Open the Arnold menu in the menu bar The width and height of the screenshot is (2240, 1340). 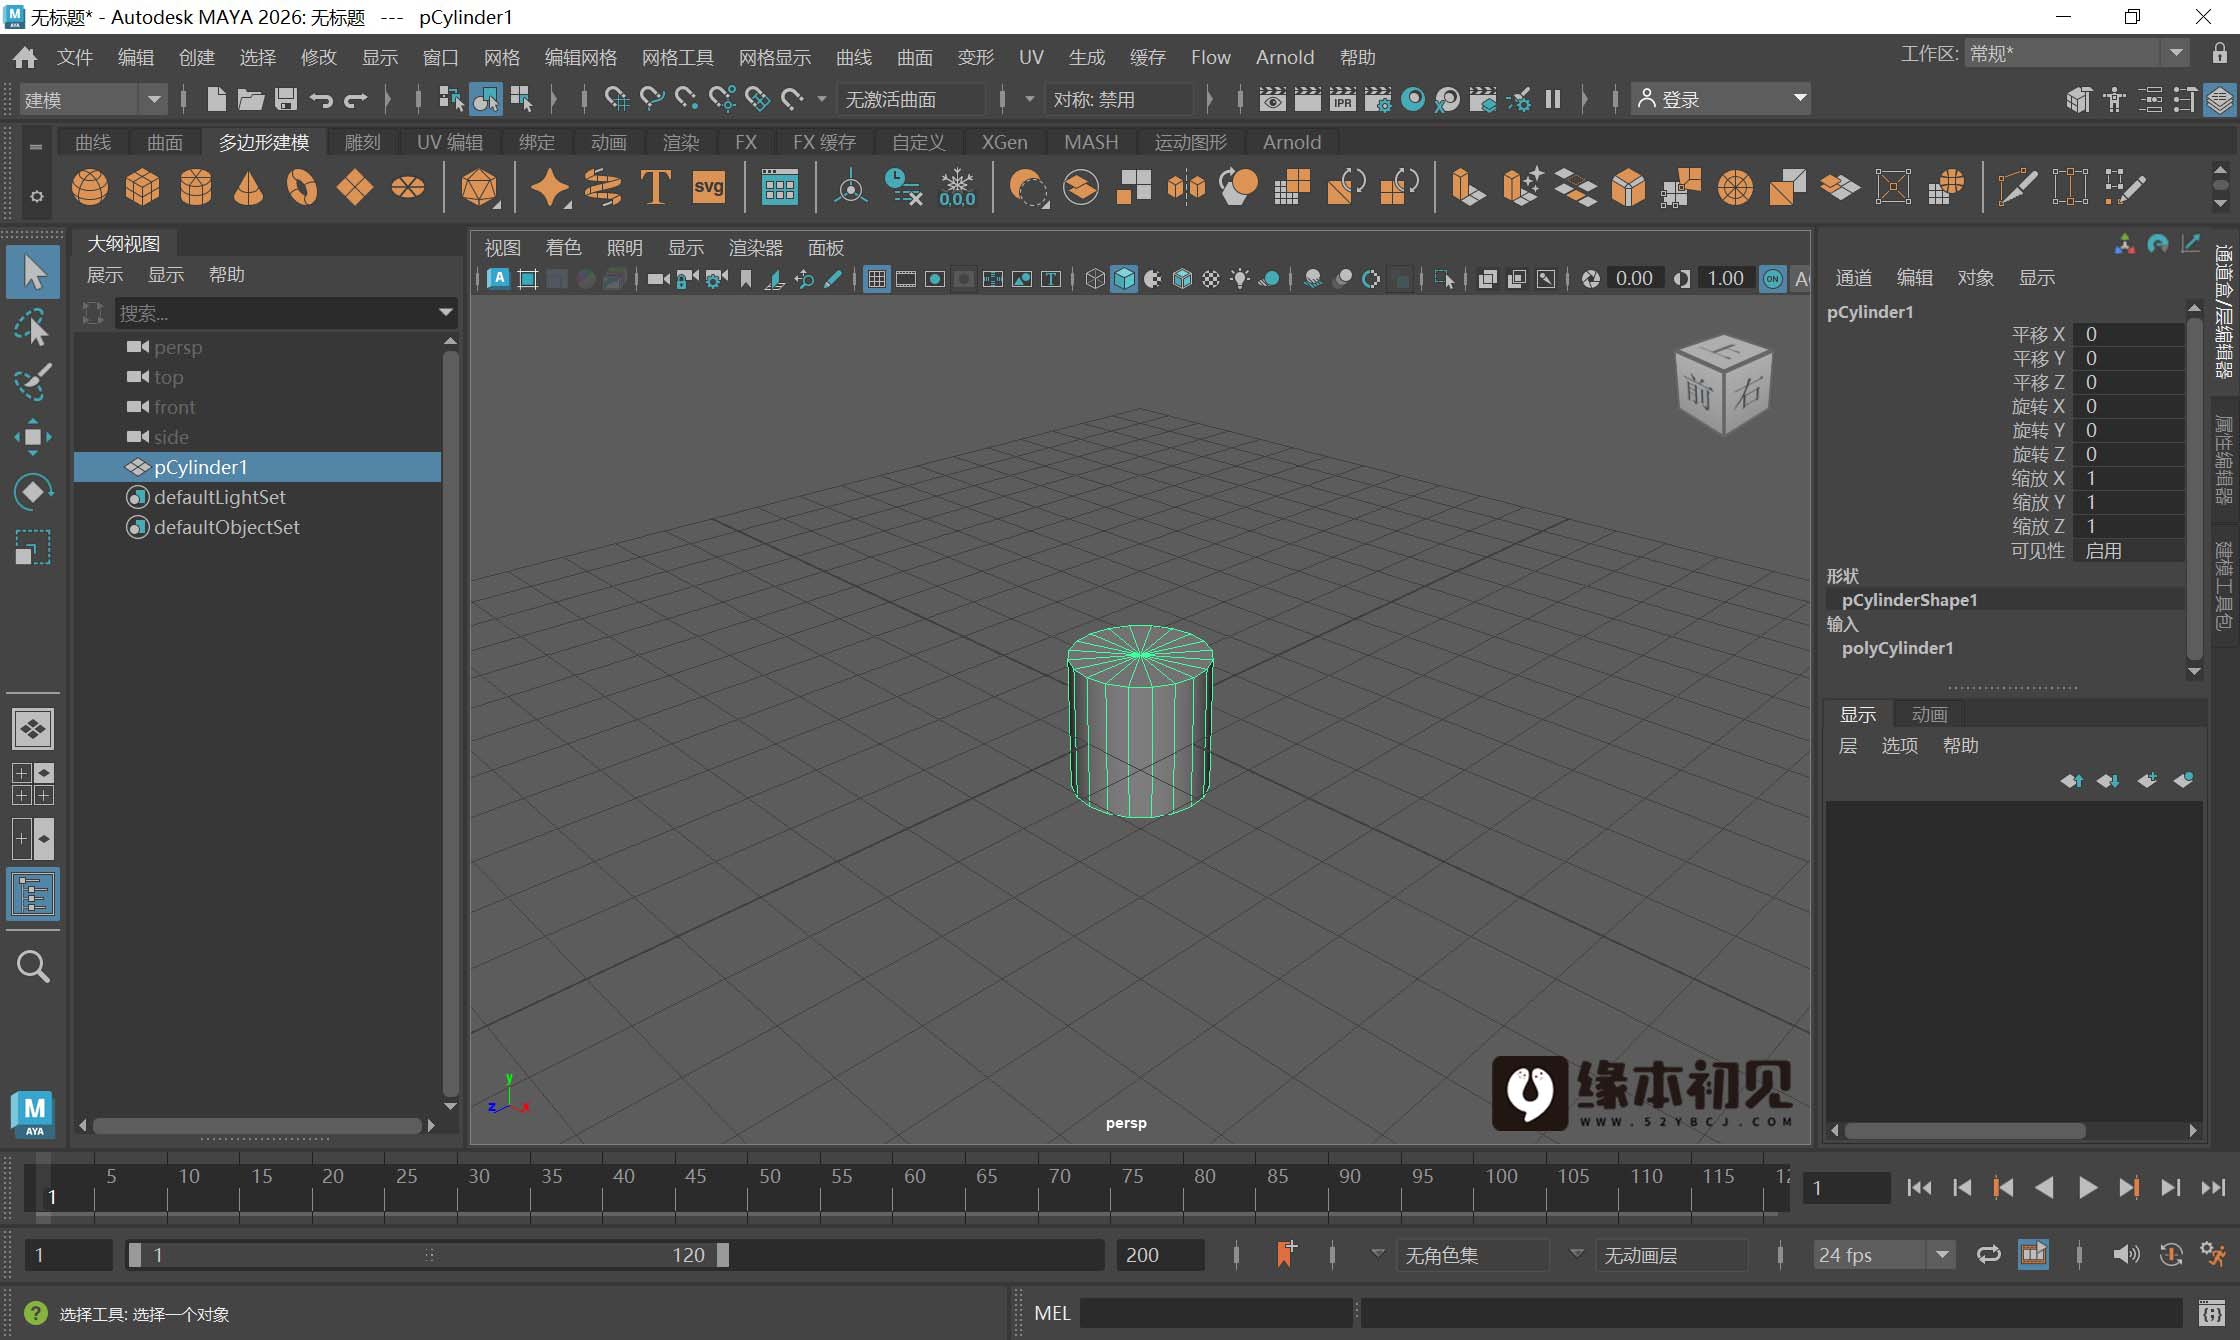(1285, 57)
